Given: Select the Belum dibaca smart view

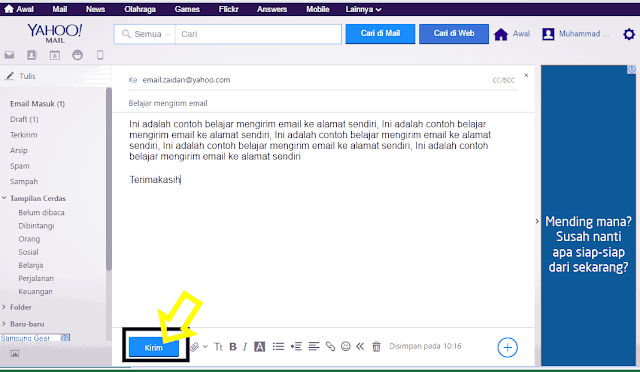Looking at the screenshot, I should (x=41, y=212).
